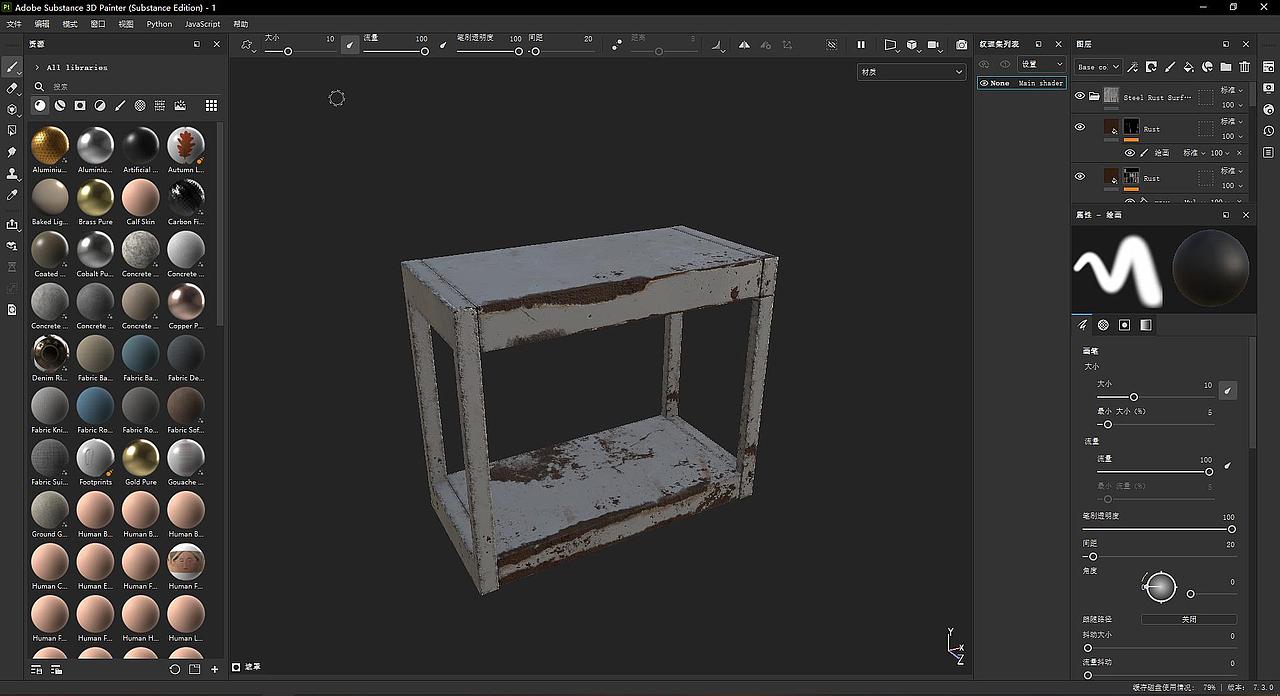Hide the Steel Rust Surface folder layer
The image size is (1280, 696).
1079,96
